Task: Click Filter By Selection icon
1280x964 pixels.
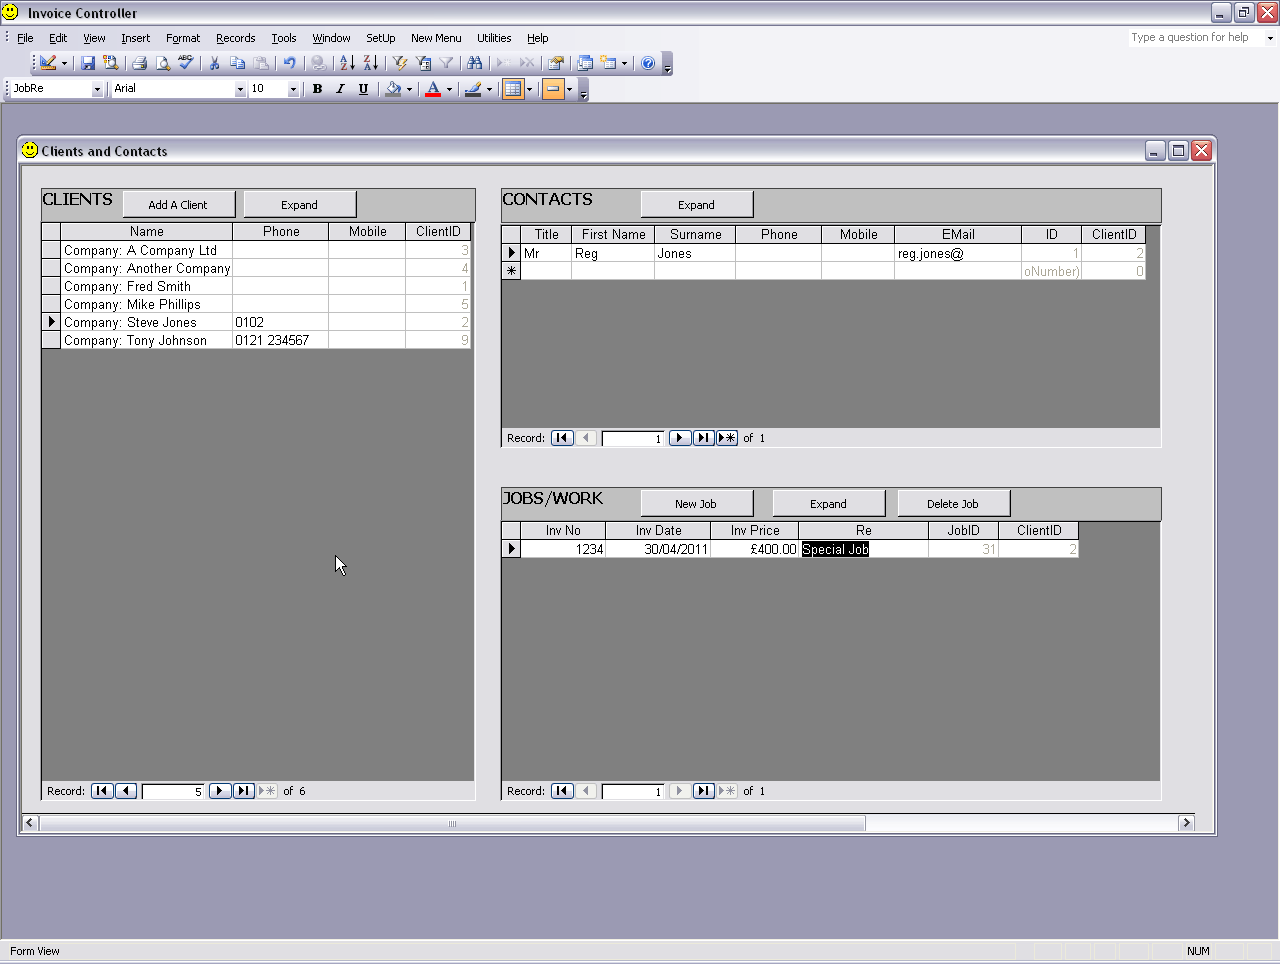Action: (399, 63)
